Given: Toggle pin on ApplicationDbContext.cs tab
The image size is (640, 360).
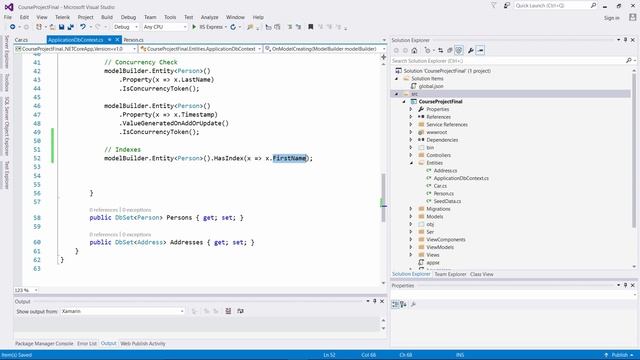Looking at the screenshot, I should click(x=109, y=40).
